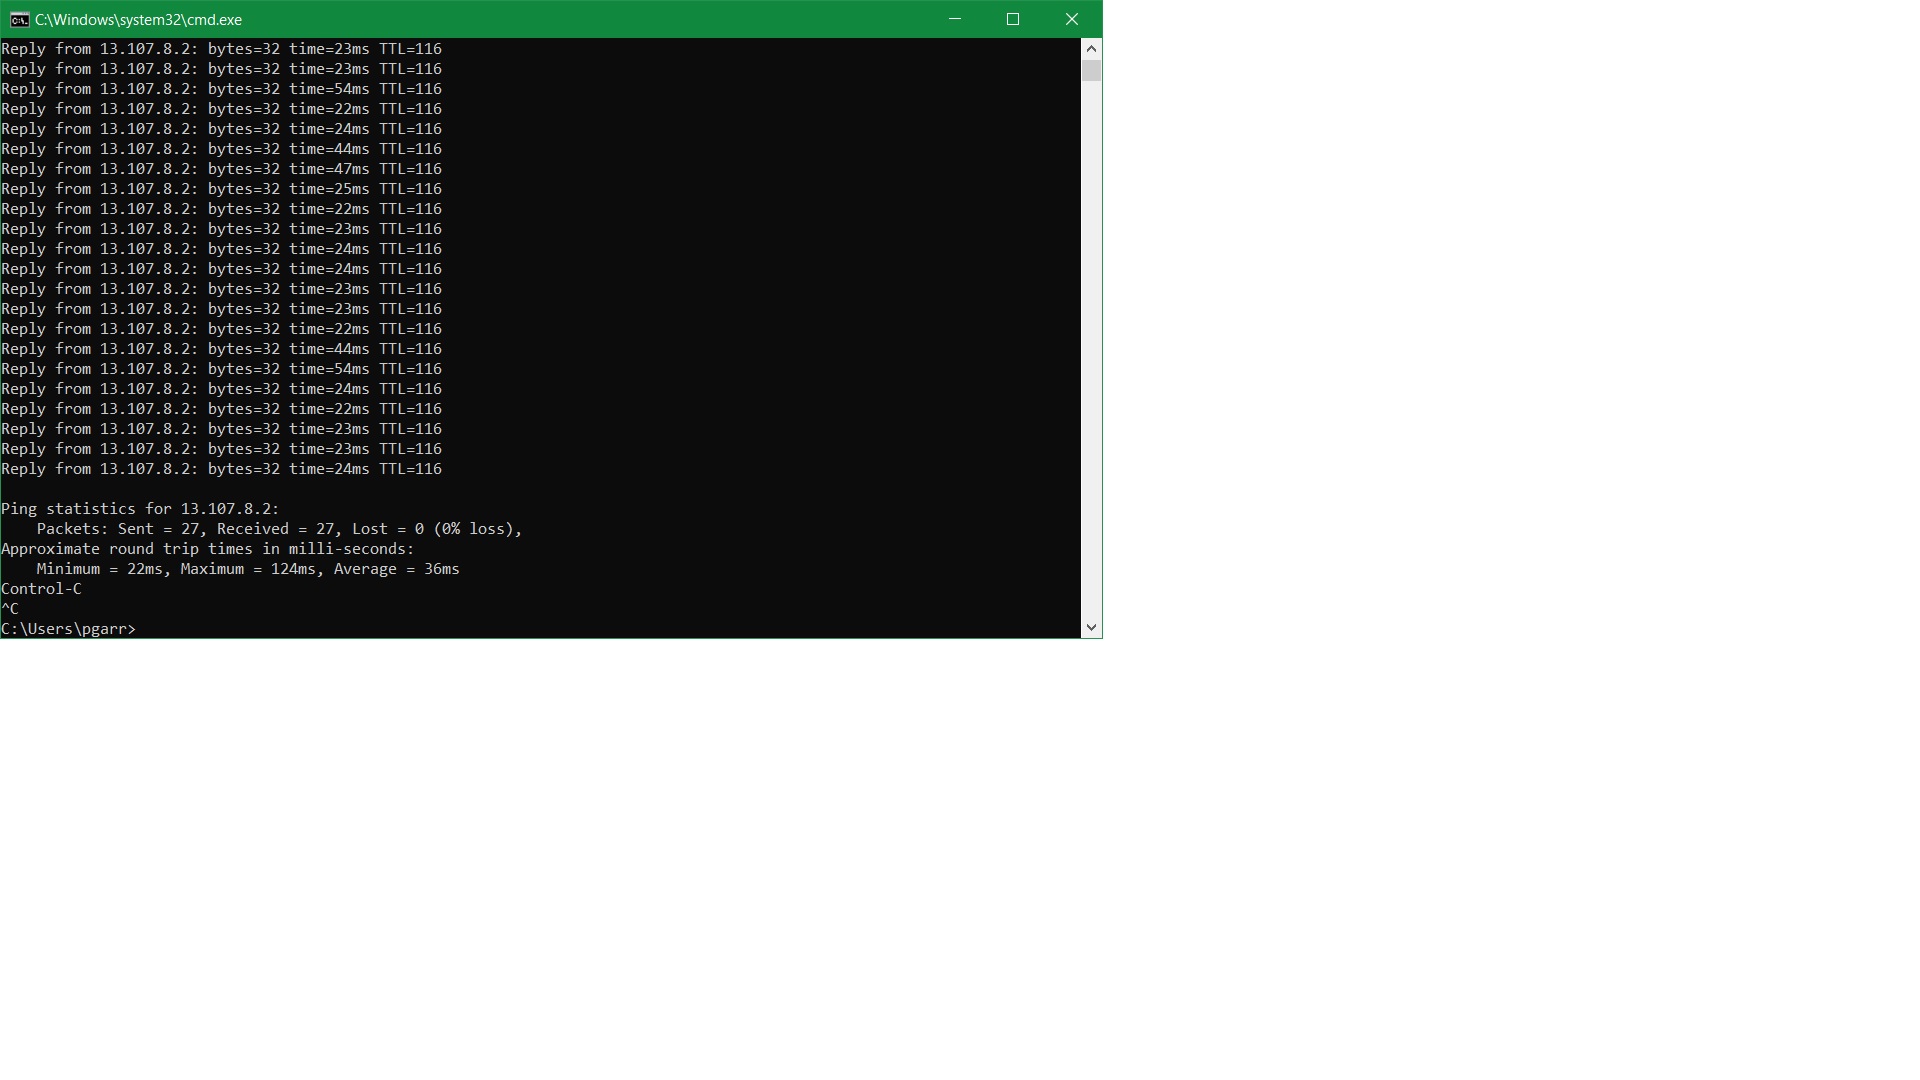This screenshot has height=1080, width=1920.
Task: Maximize the cmd.exe window
Action: point(1013,19)
